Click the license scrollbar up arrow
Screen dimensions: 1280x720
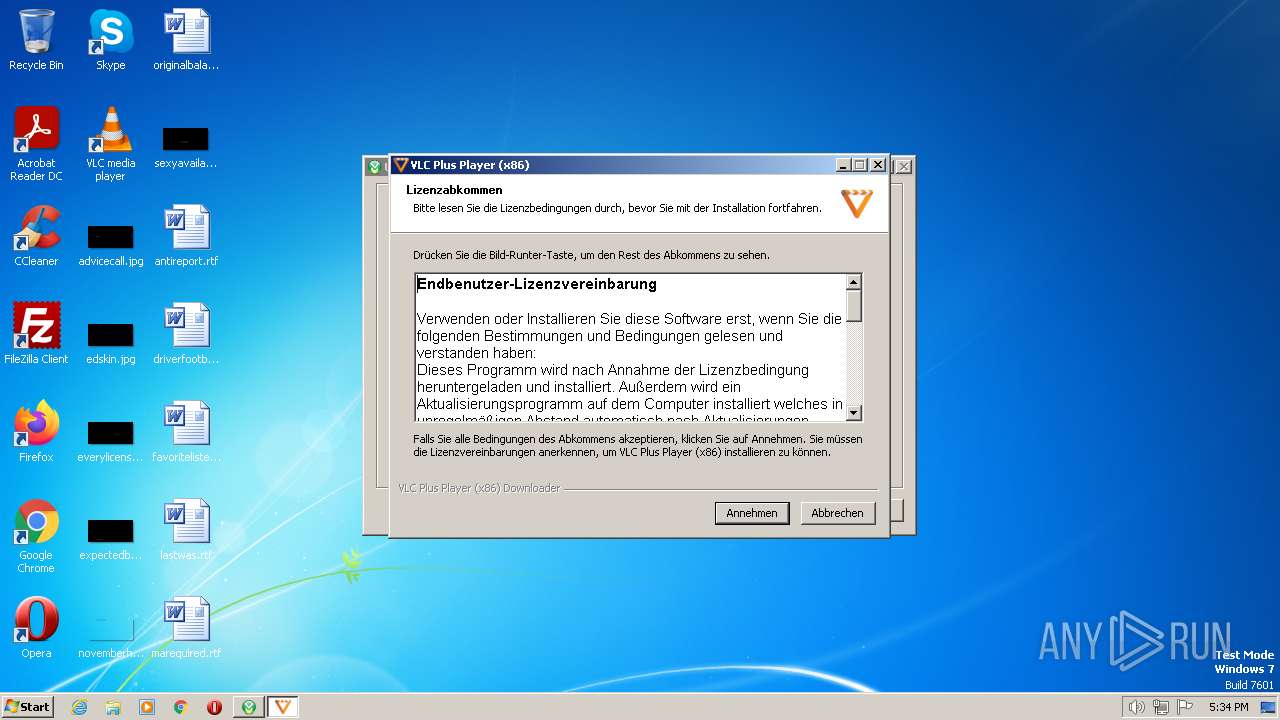[x=854, y=282]
